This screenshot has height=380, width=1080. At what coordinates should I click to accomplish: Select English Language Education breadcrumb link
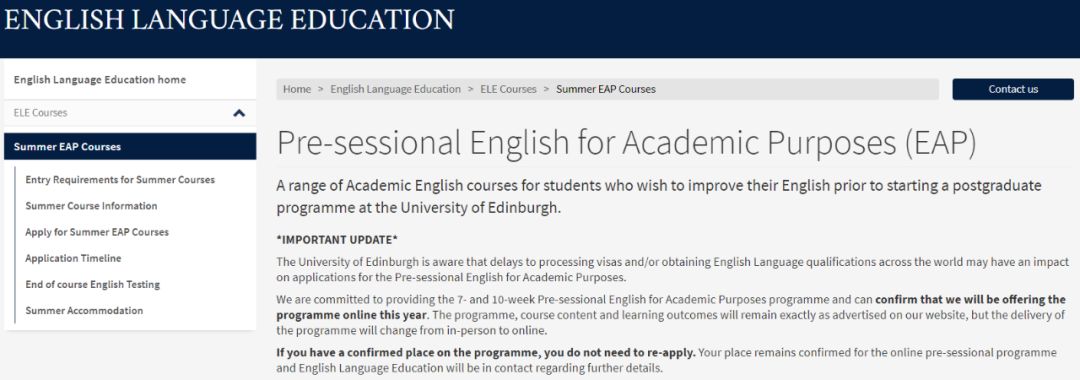(x=395, y=89)
